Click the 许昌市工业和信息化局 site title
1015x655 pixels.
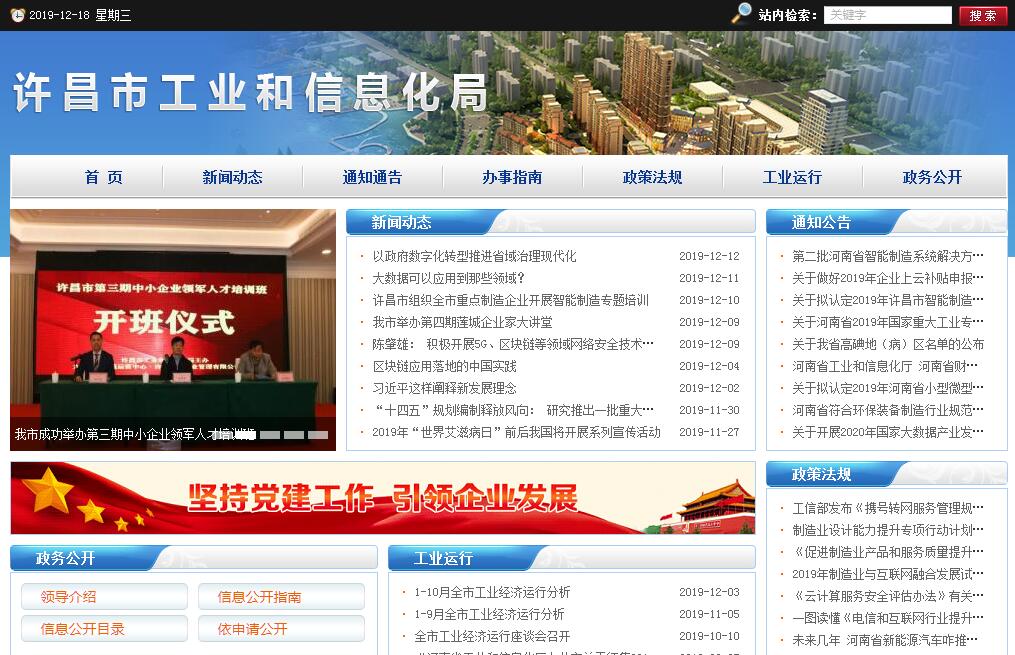(251, 93)
